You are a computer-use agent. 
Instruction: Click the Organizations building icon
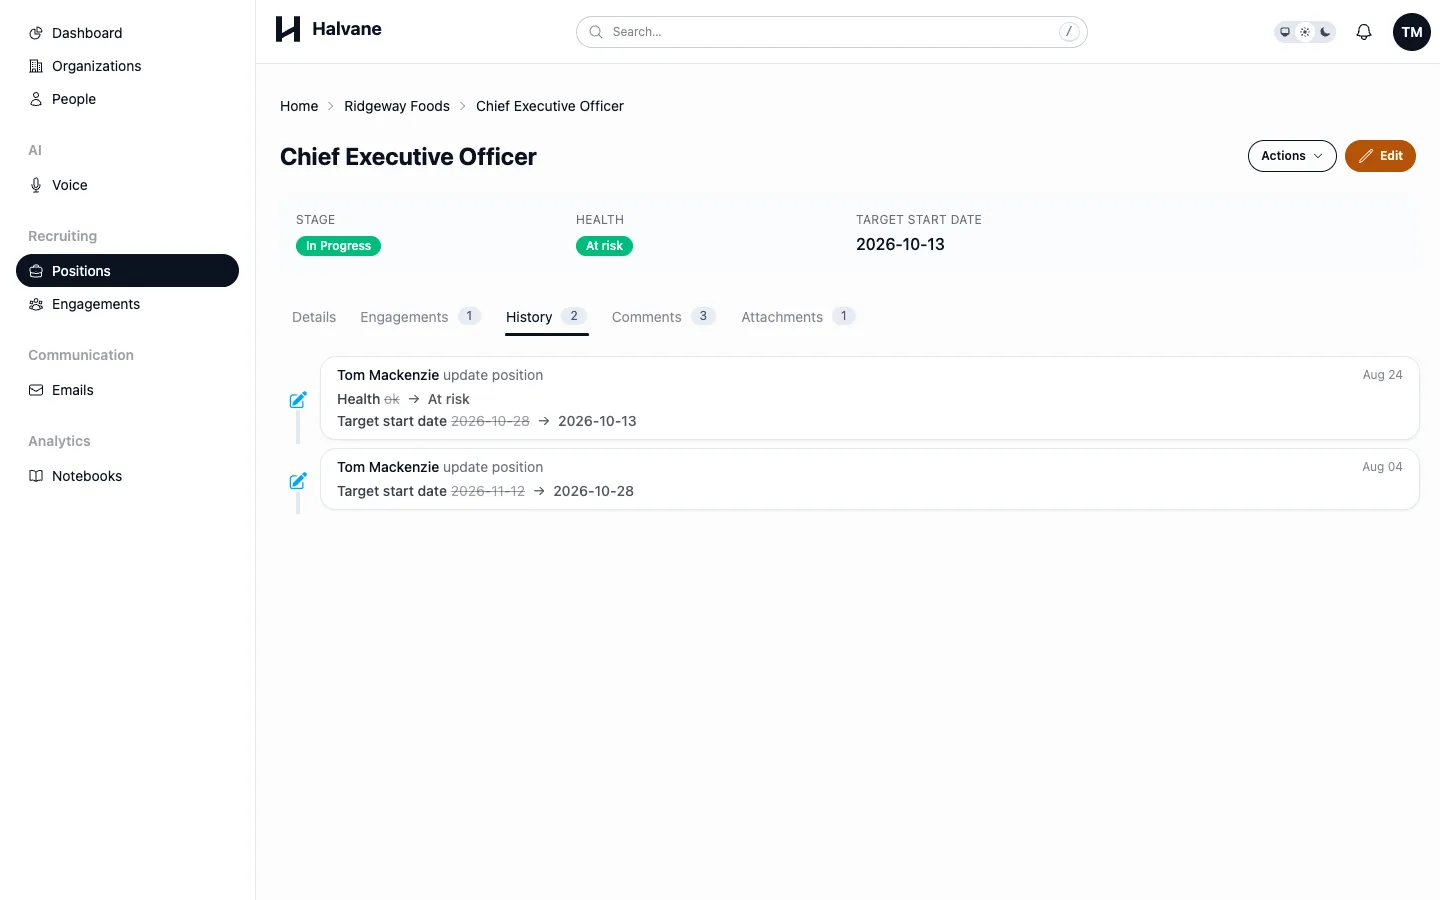(36, 66)
